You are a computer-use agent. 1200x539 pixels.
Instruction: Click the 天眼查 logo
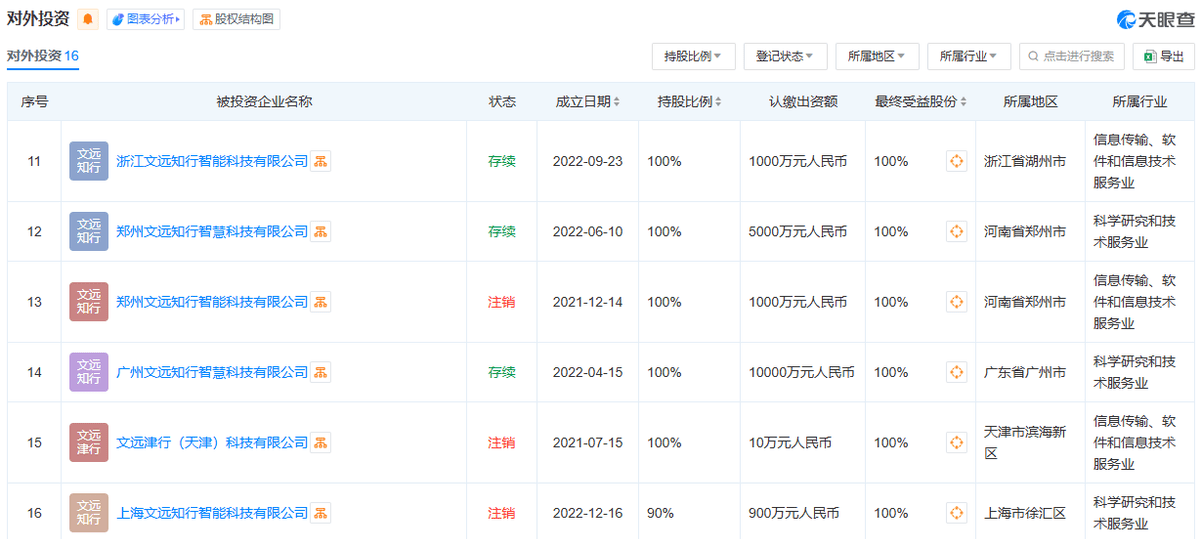pyautogui.click(x=1155, y=19)
